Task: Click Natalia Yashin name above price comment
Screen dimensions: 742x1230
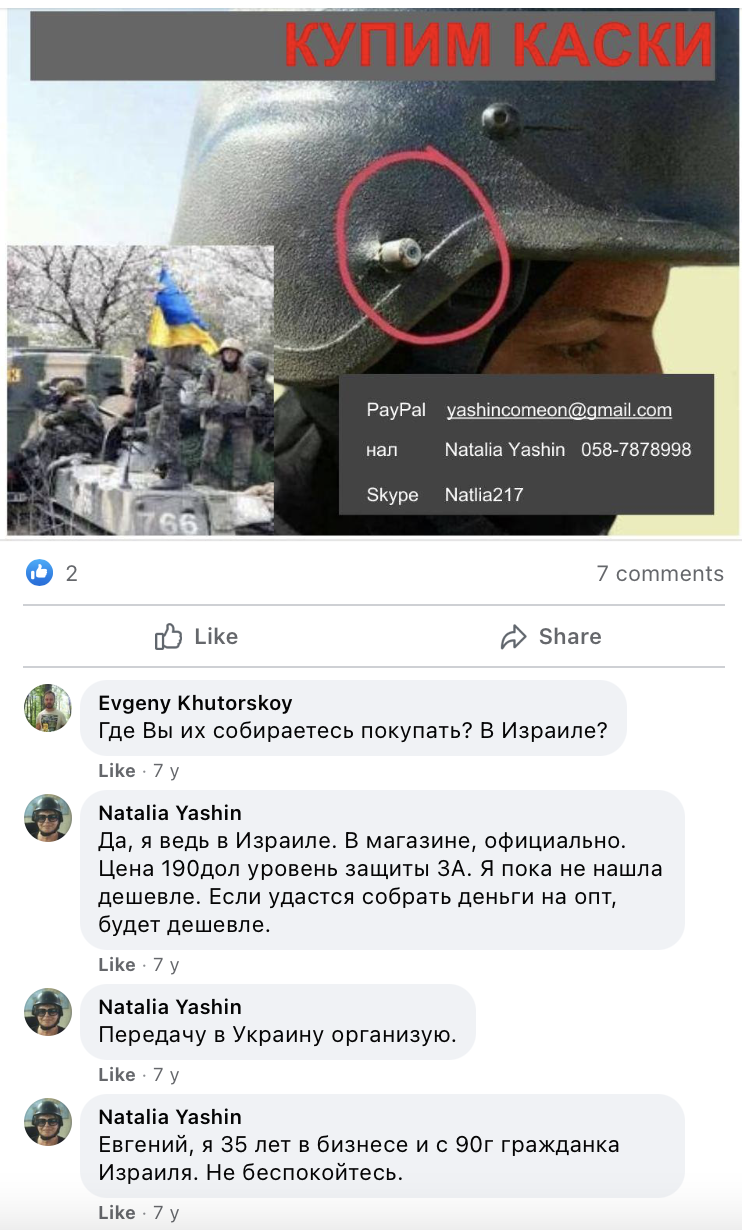Action: click(170, 813)
